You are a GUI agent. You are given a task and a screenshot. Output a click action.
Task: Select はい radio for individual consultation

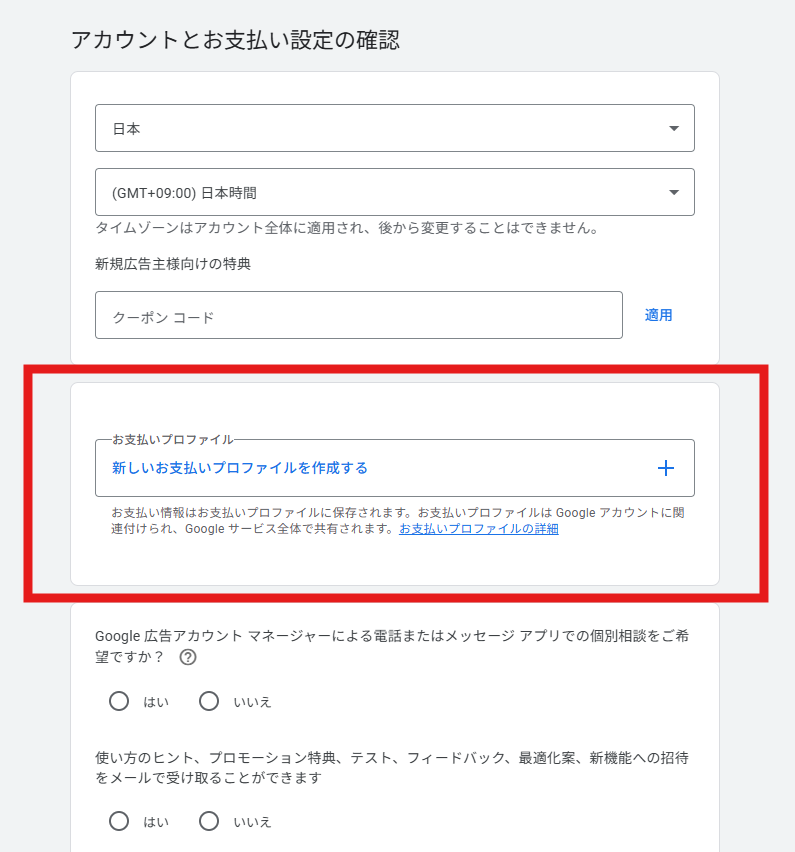(119, 701)
